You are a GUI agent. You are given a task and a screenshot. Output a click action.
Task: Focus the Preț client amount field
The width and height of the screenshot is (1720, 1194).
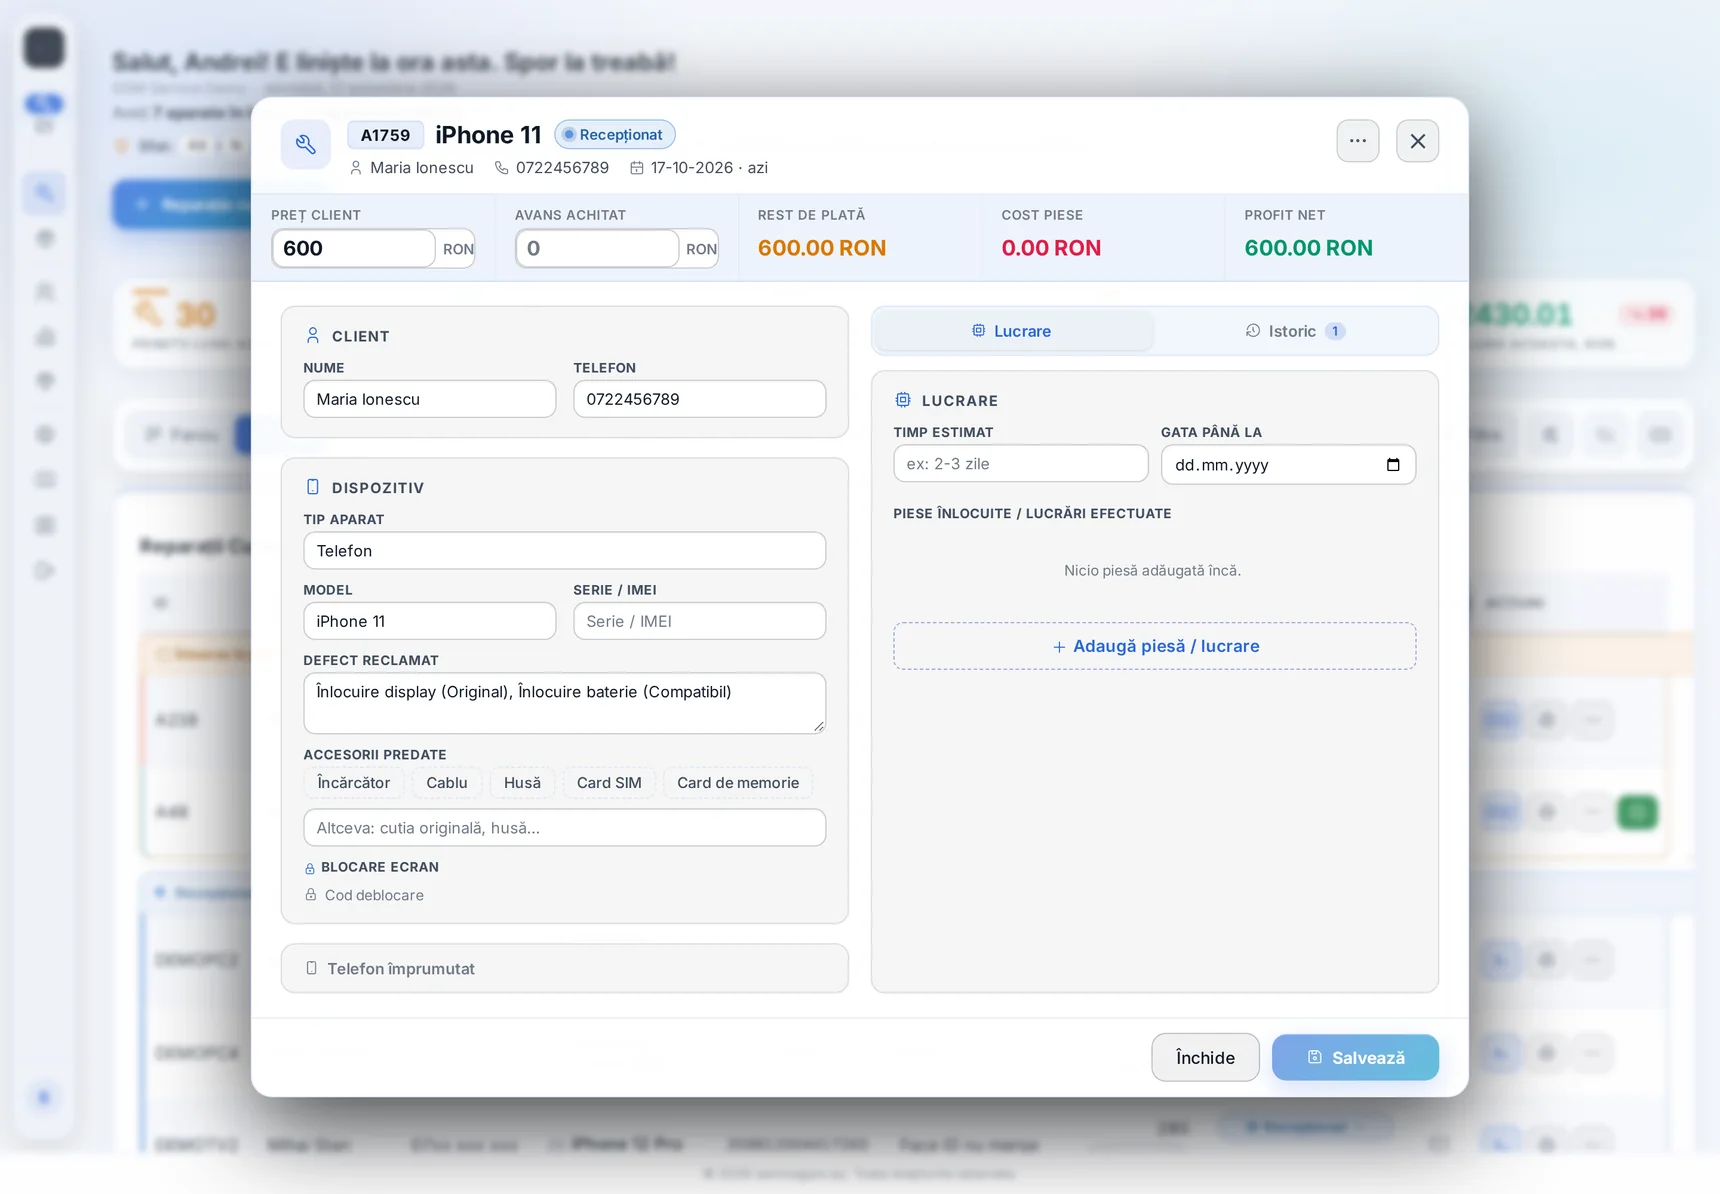click(x=353, y=248)
